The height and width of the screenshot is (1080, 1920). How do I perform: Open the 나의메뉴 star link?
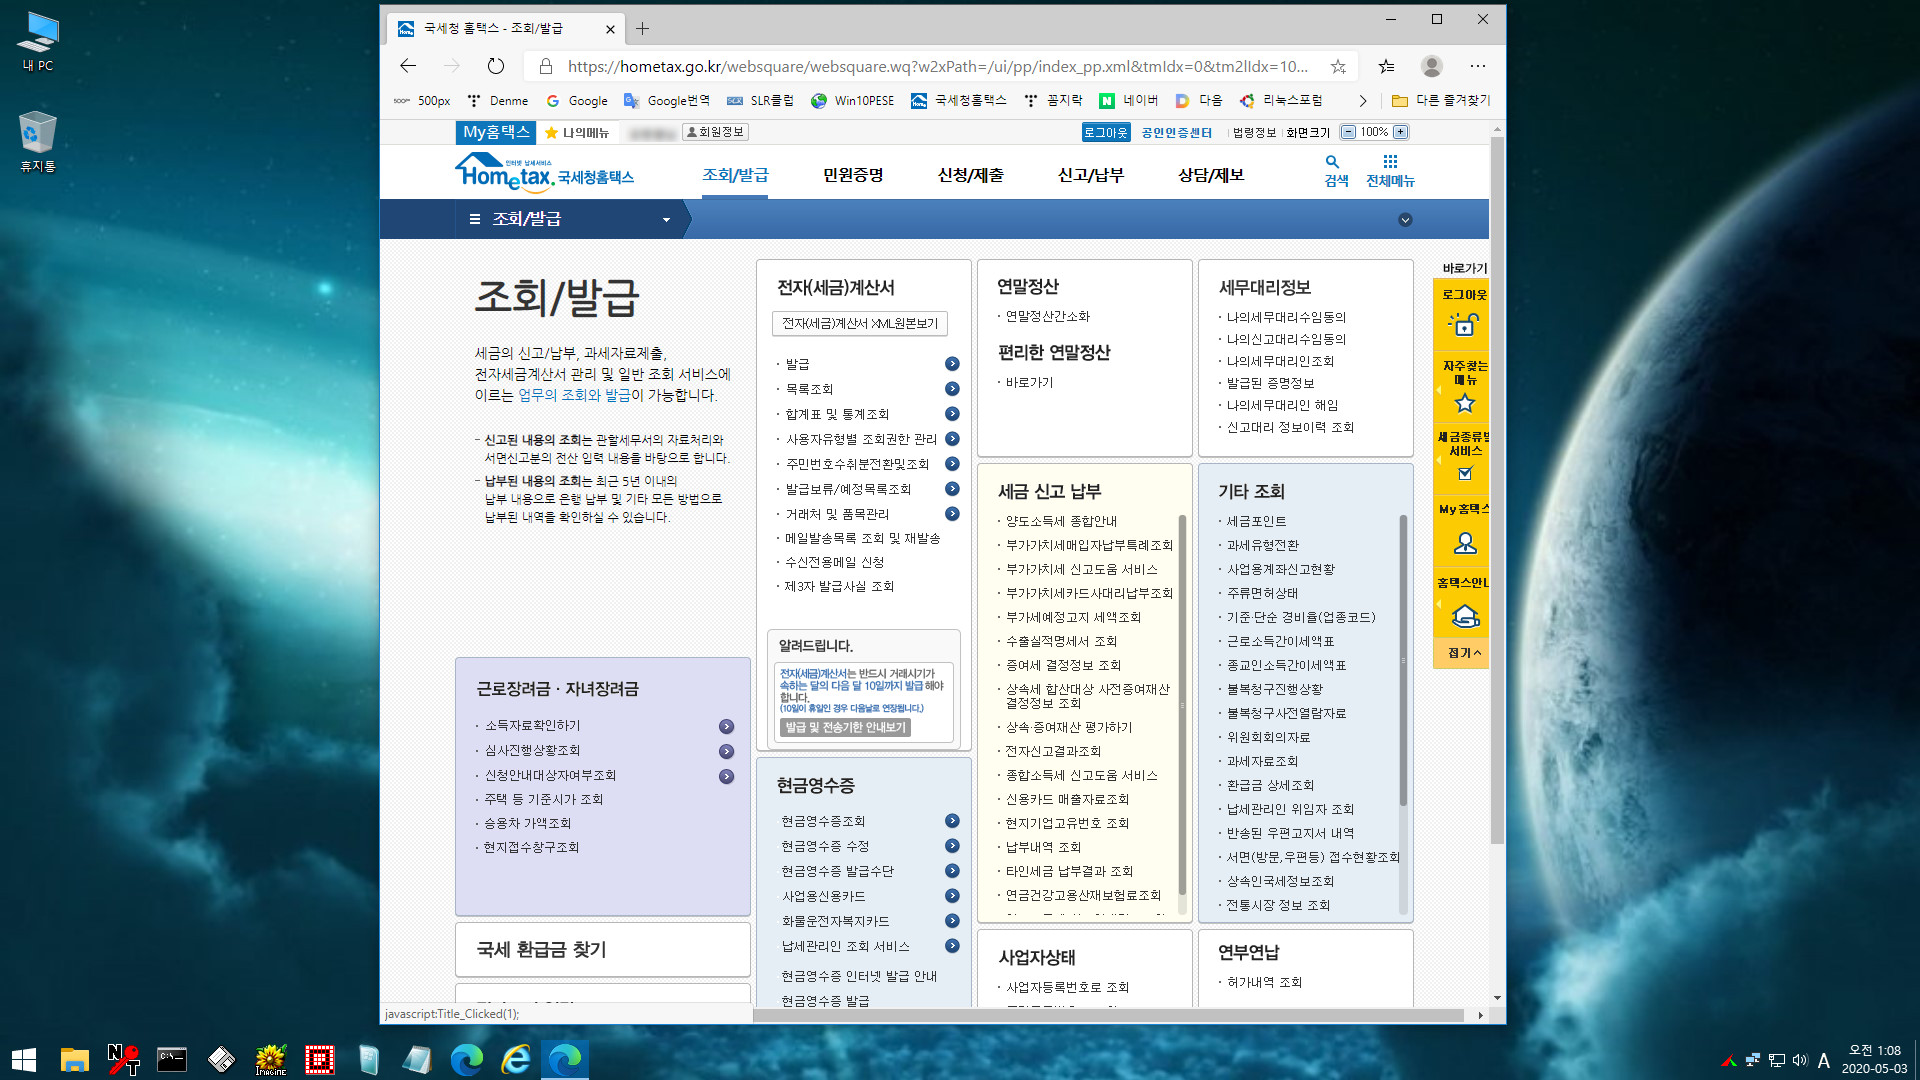[x=578, y=132]
